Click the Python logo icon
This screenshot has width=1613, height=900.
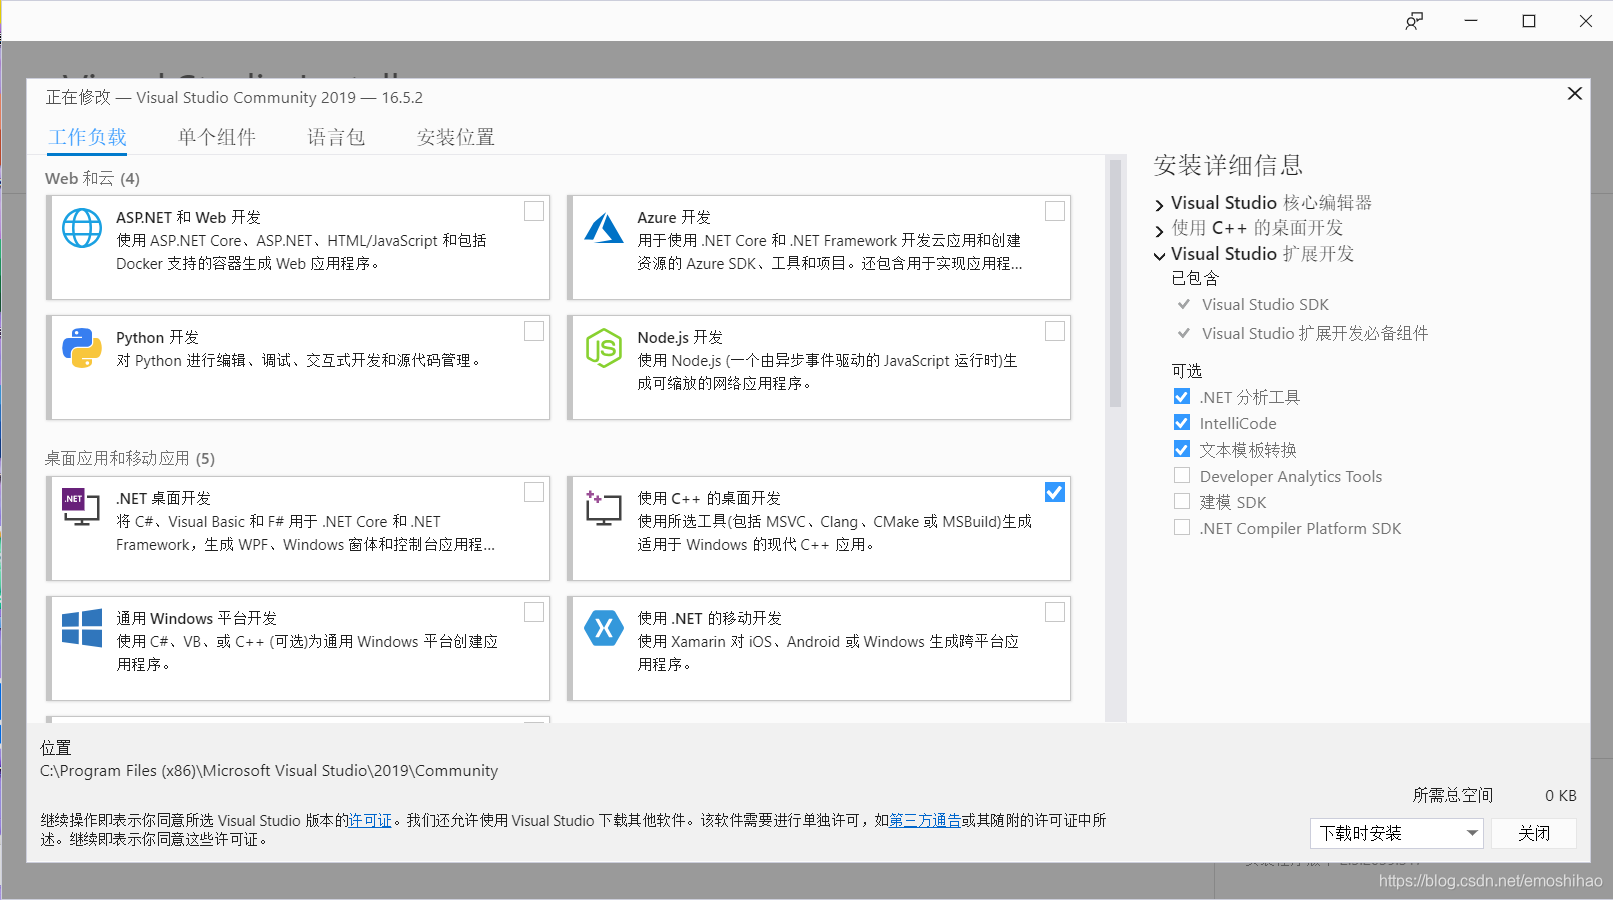82,348
